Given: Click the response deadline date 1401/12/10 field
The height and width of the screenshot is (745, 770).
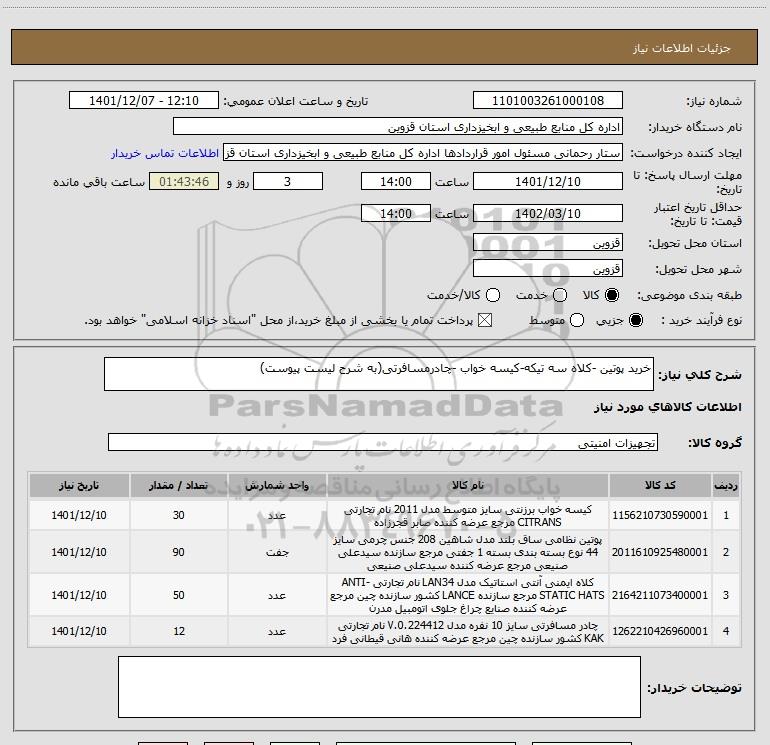Looking at the screenshot, I should tap(548, 181).
